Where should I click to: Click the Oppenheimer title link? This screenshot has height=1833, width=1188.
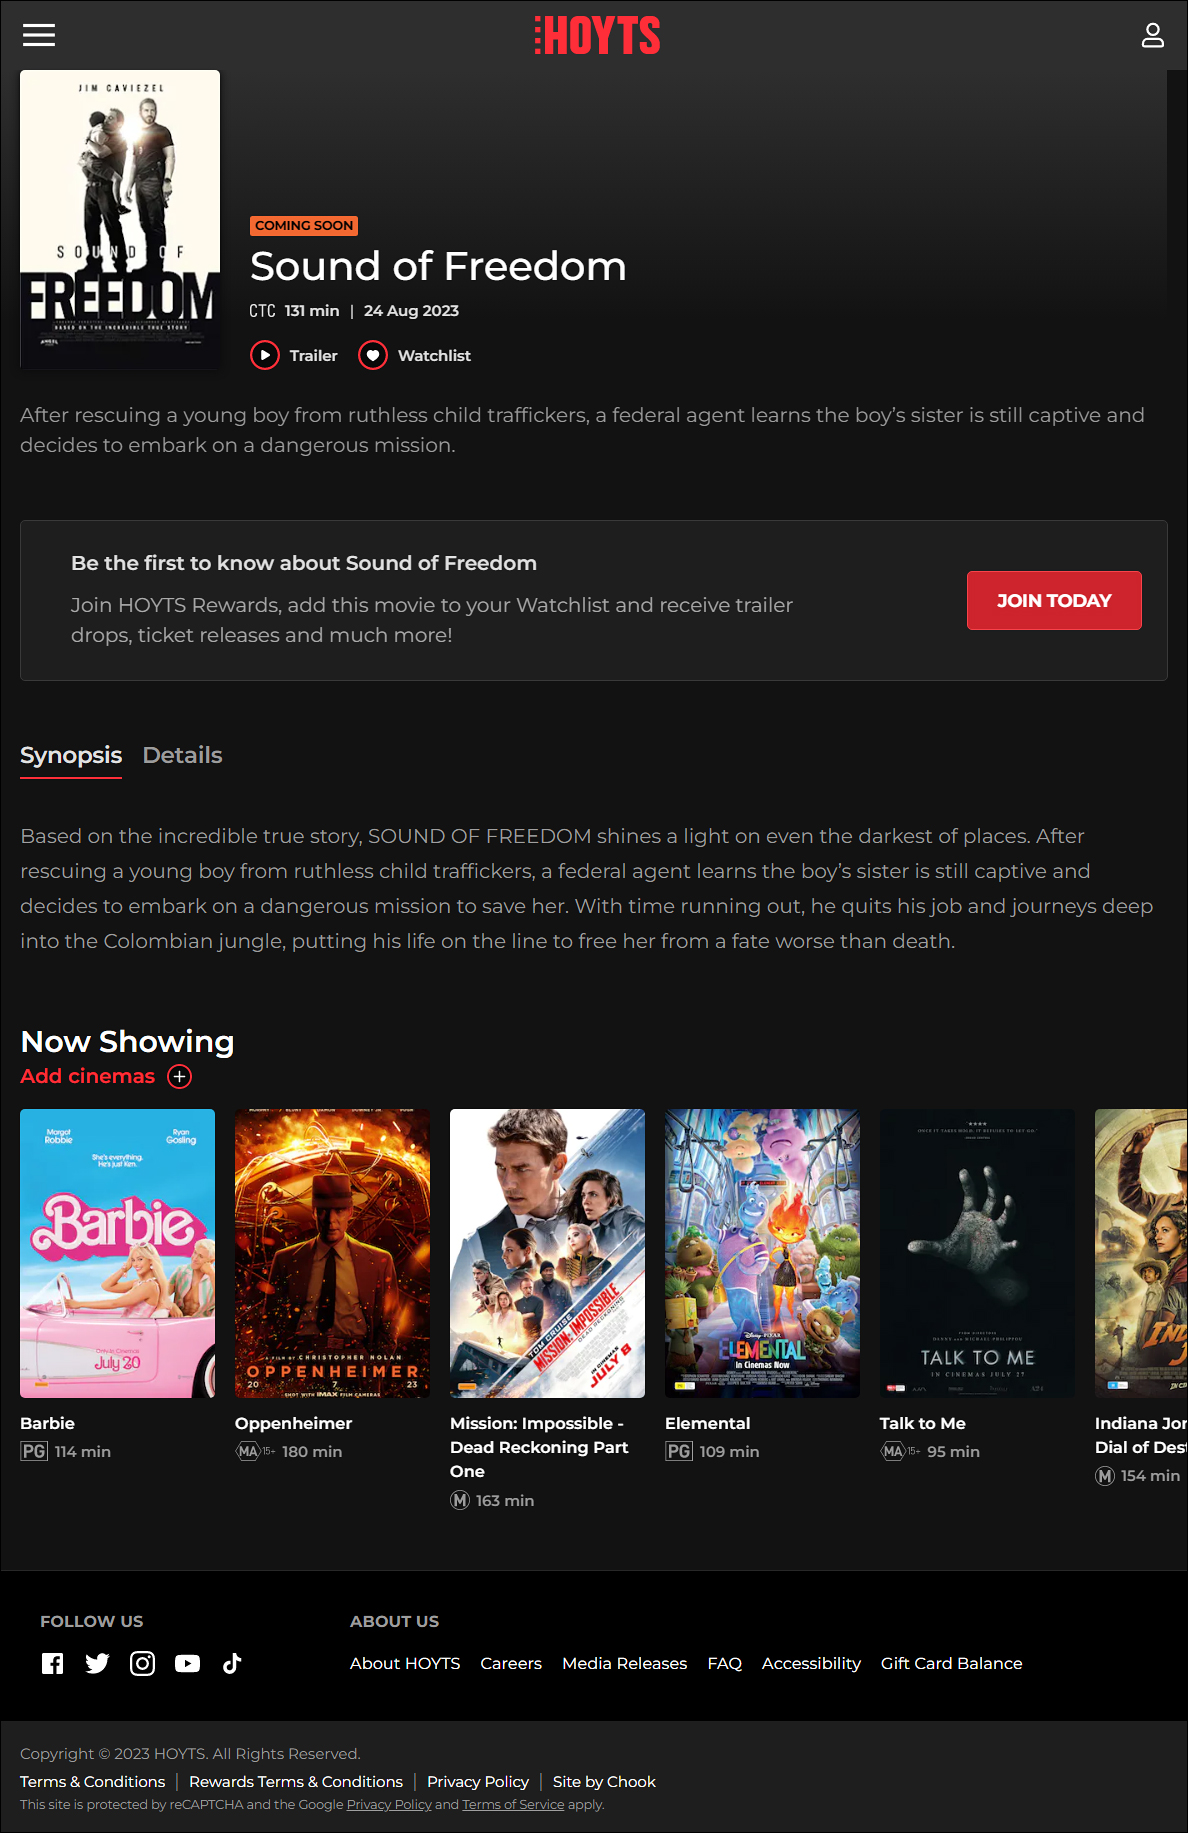[293, 1423]
